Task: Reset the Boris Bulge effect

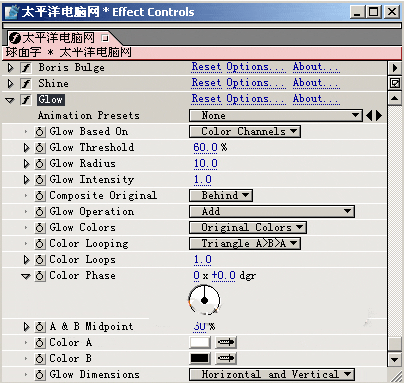Action: pos(206,67)
